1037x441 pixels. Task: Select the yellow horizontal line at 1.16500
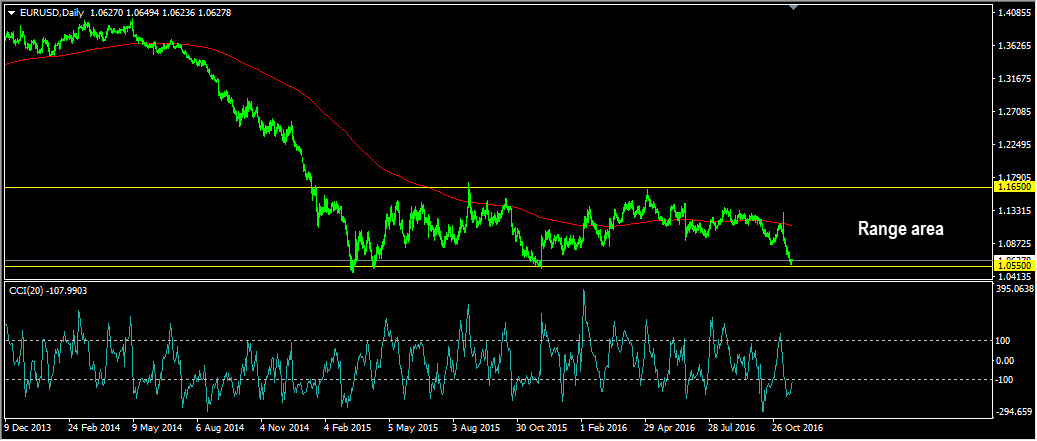click(x=497, y=188)
